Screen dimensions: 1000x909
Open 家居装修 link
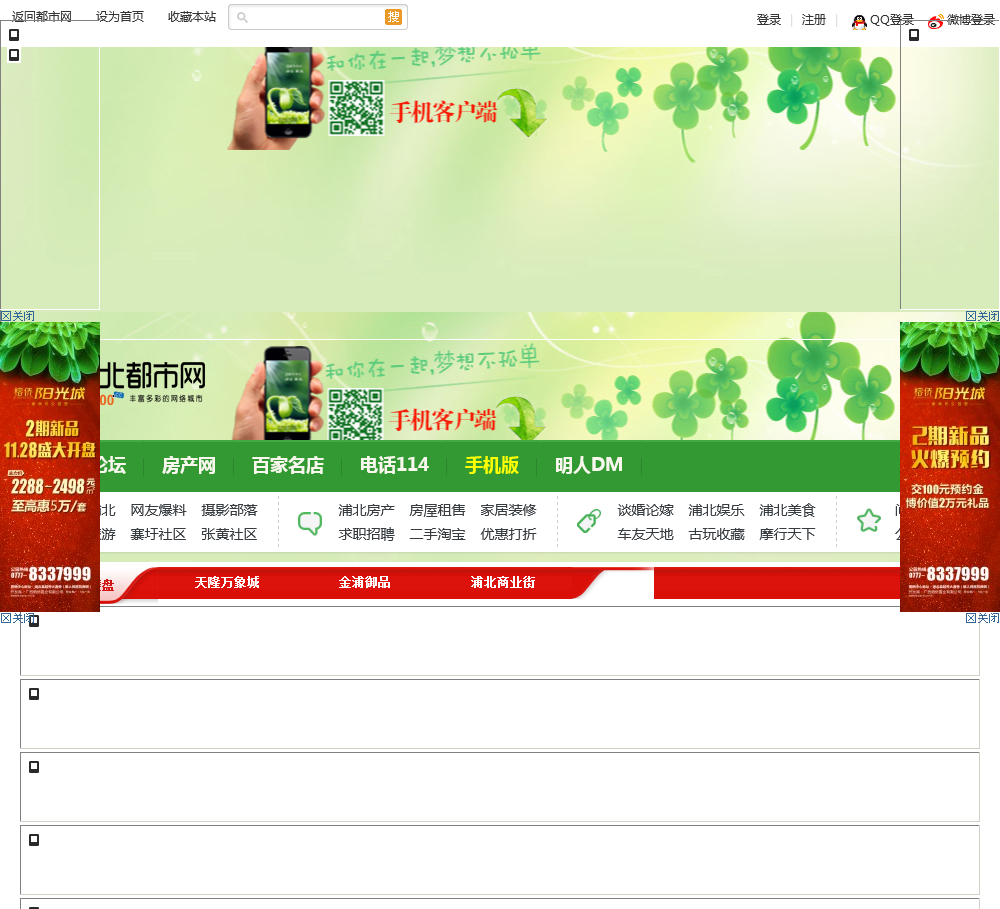(x=508, y=510)
